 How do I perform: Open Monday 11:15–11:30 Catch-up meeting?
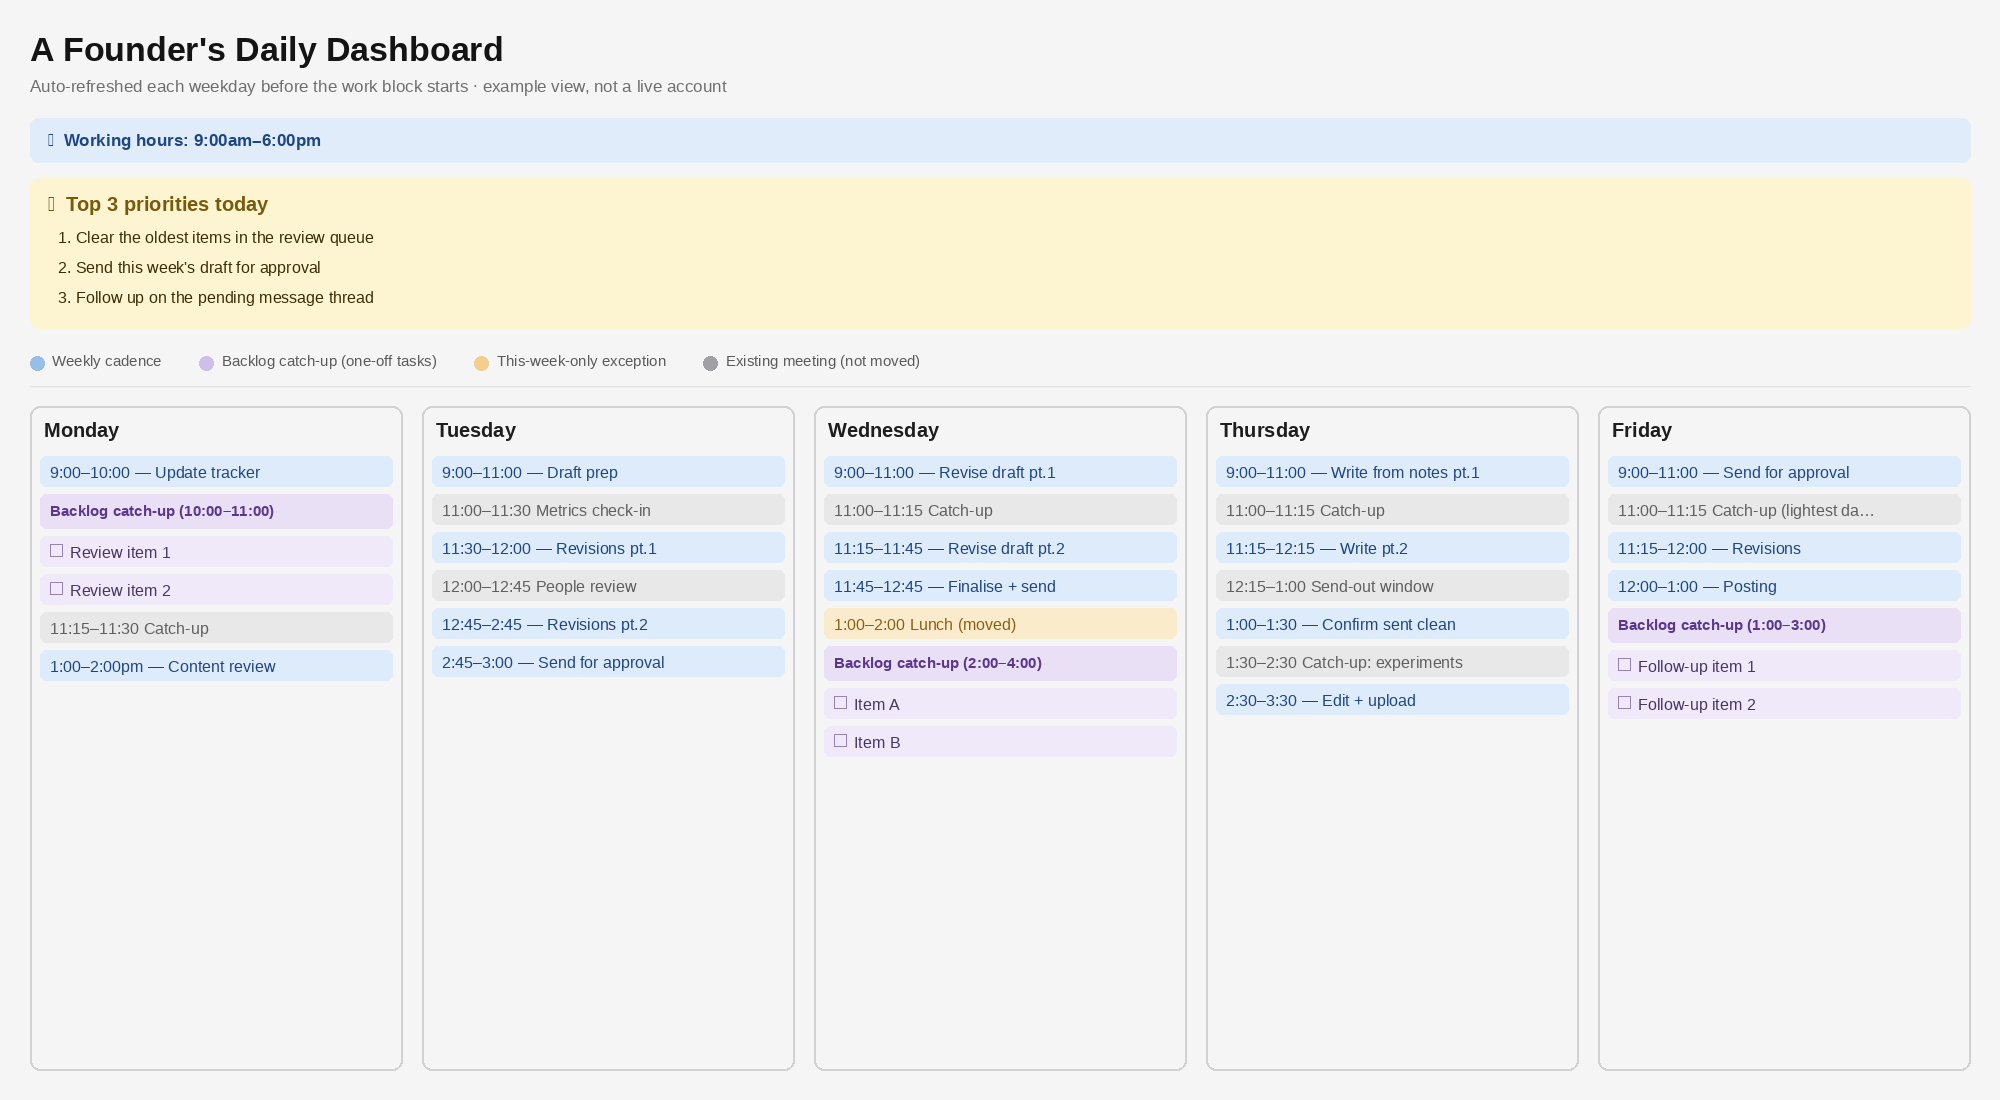coord(216,628)
